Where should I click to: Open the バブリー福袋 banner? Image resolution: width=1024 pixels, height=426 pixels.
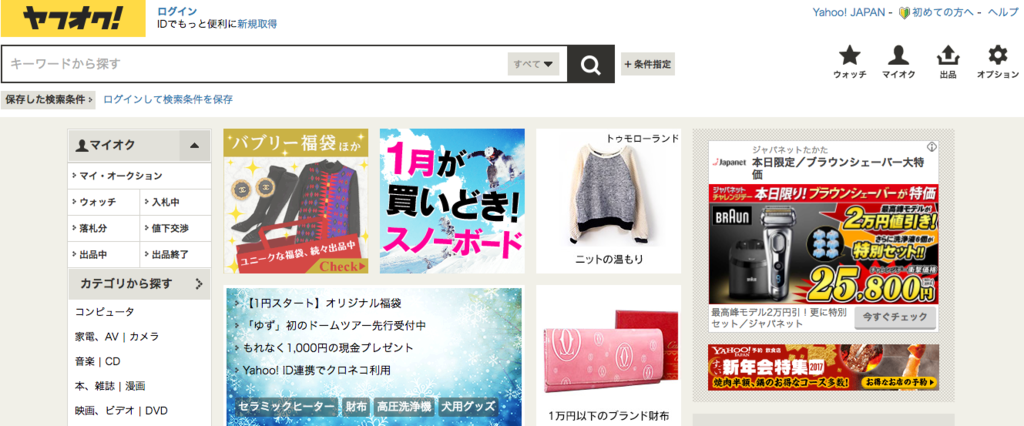(x=296, y=201)
